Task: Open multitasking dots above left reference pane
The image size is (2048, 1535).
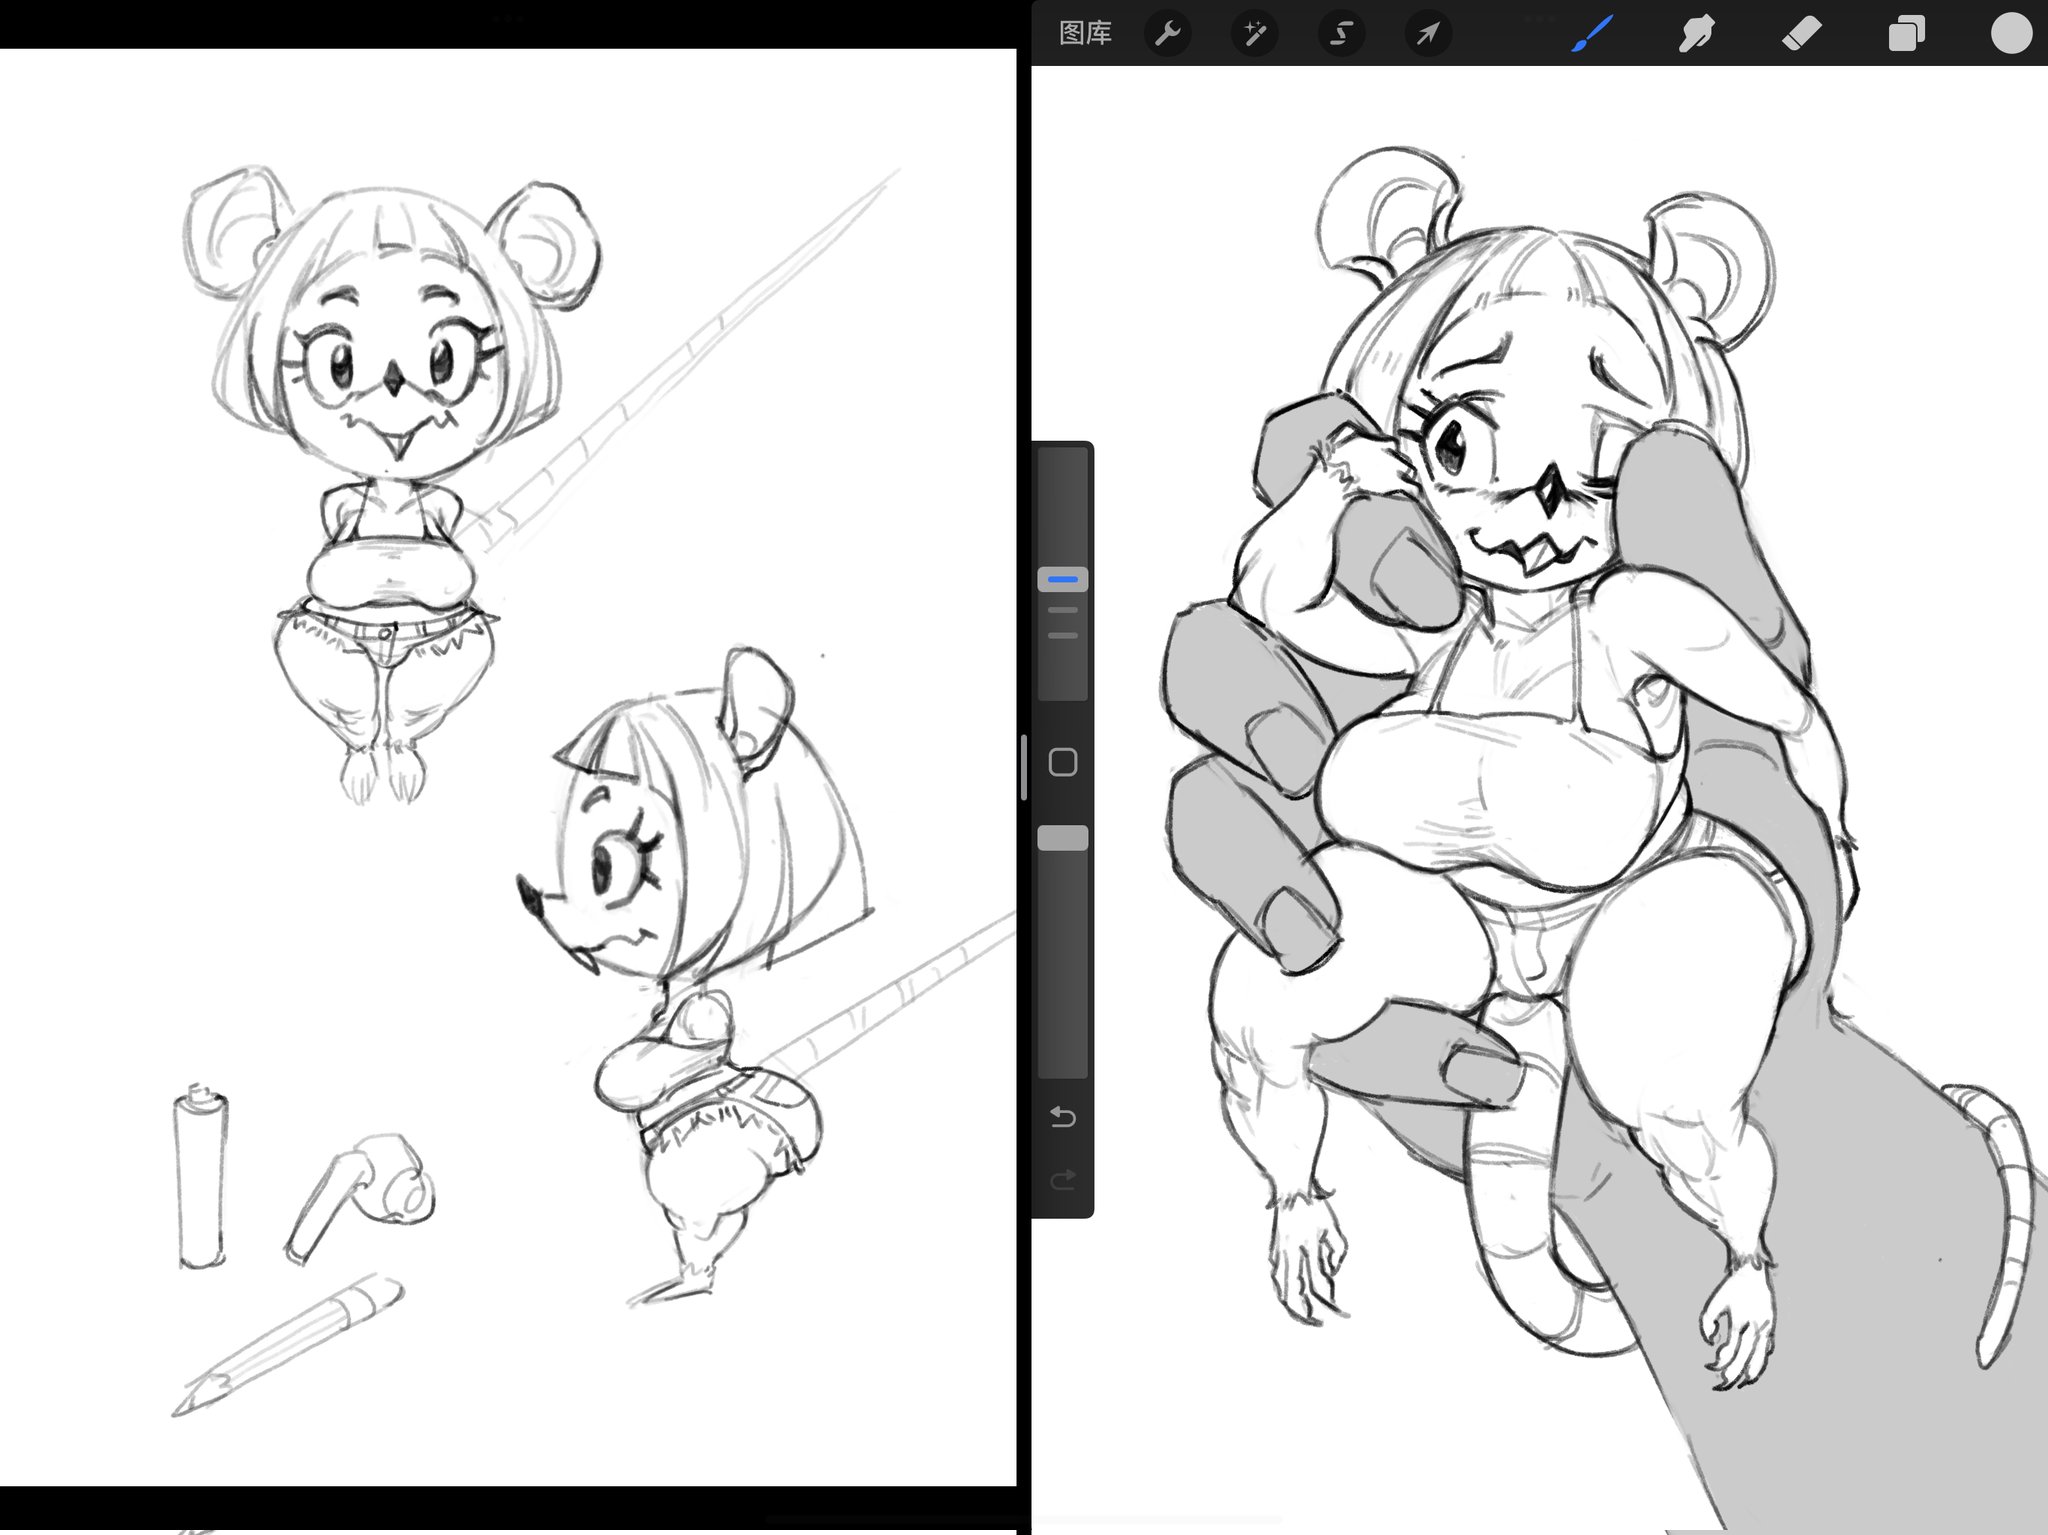Action: (x=508, y=18)
